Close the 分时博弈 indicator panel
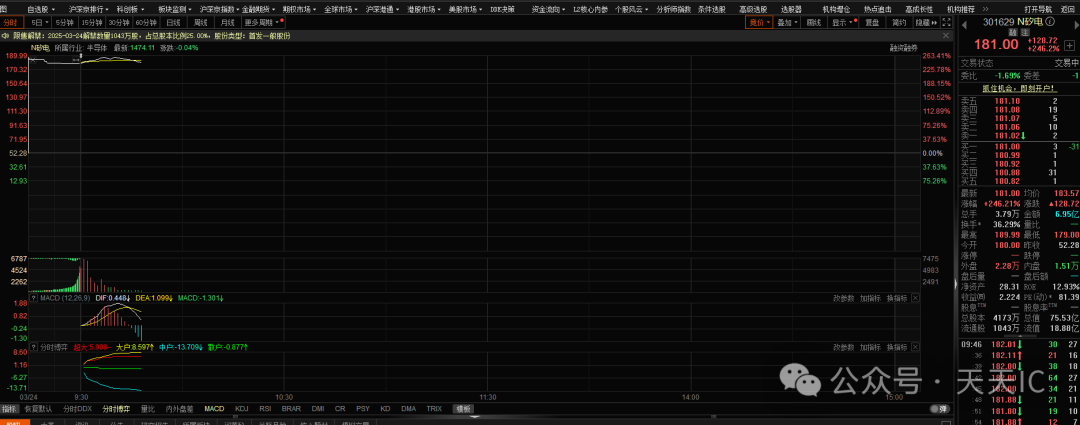 coord(915,348)
